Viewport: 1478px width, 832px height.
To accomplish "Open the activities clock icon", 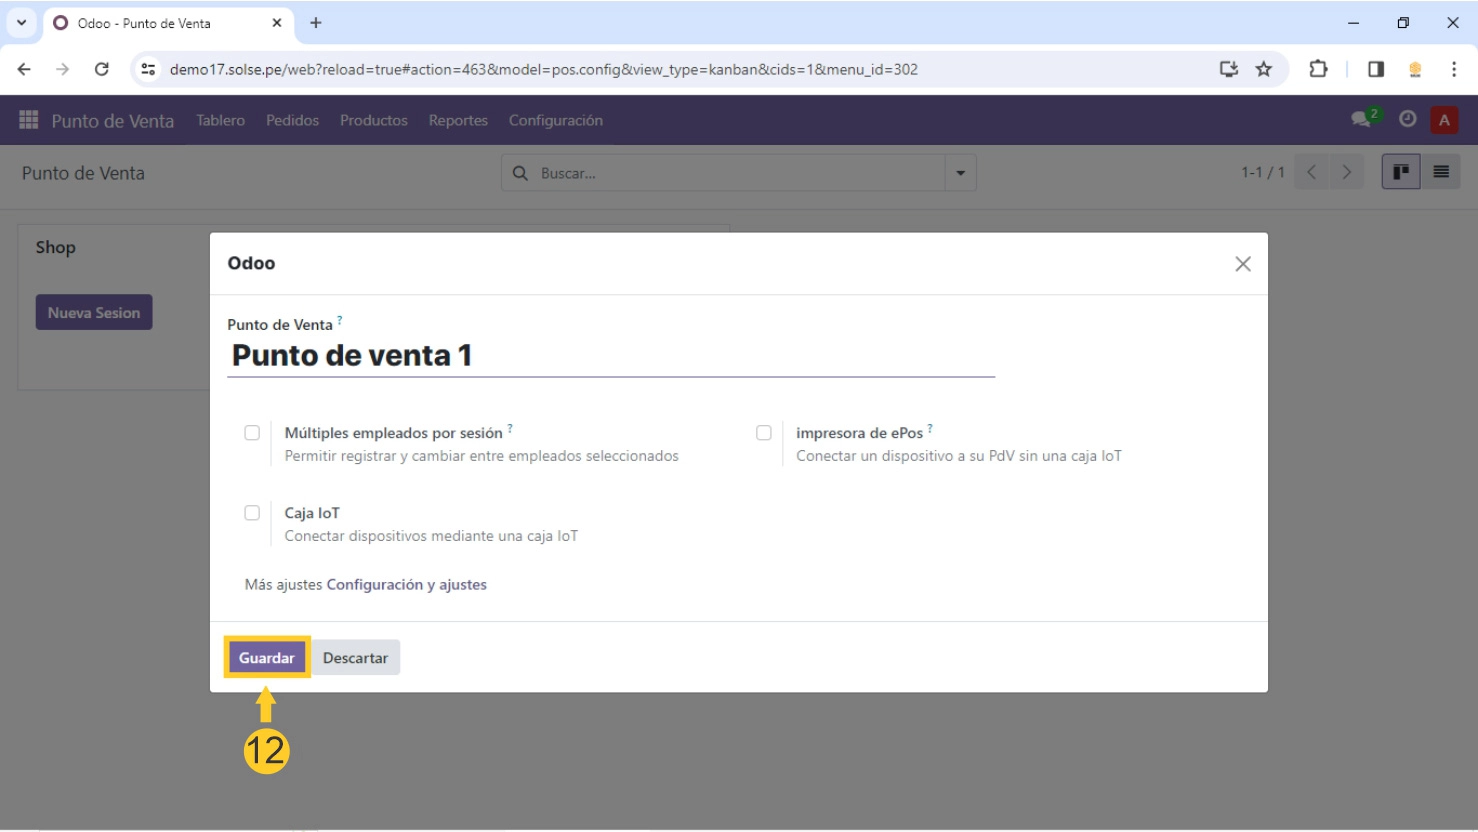I will [x=1407, y=119].
